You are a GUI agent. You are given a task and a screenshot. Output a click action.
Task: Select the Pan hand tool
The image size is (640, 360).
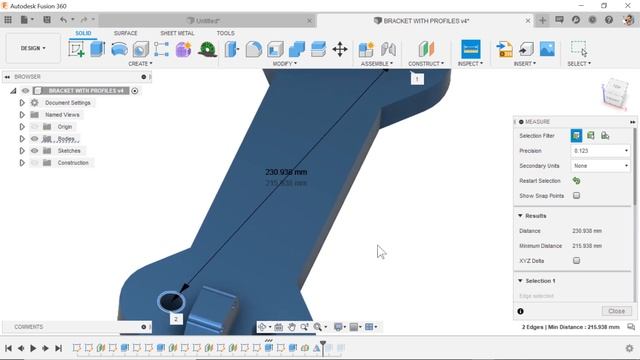click(x=291, y=327)
